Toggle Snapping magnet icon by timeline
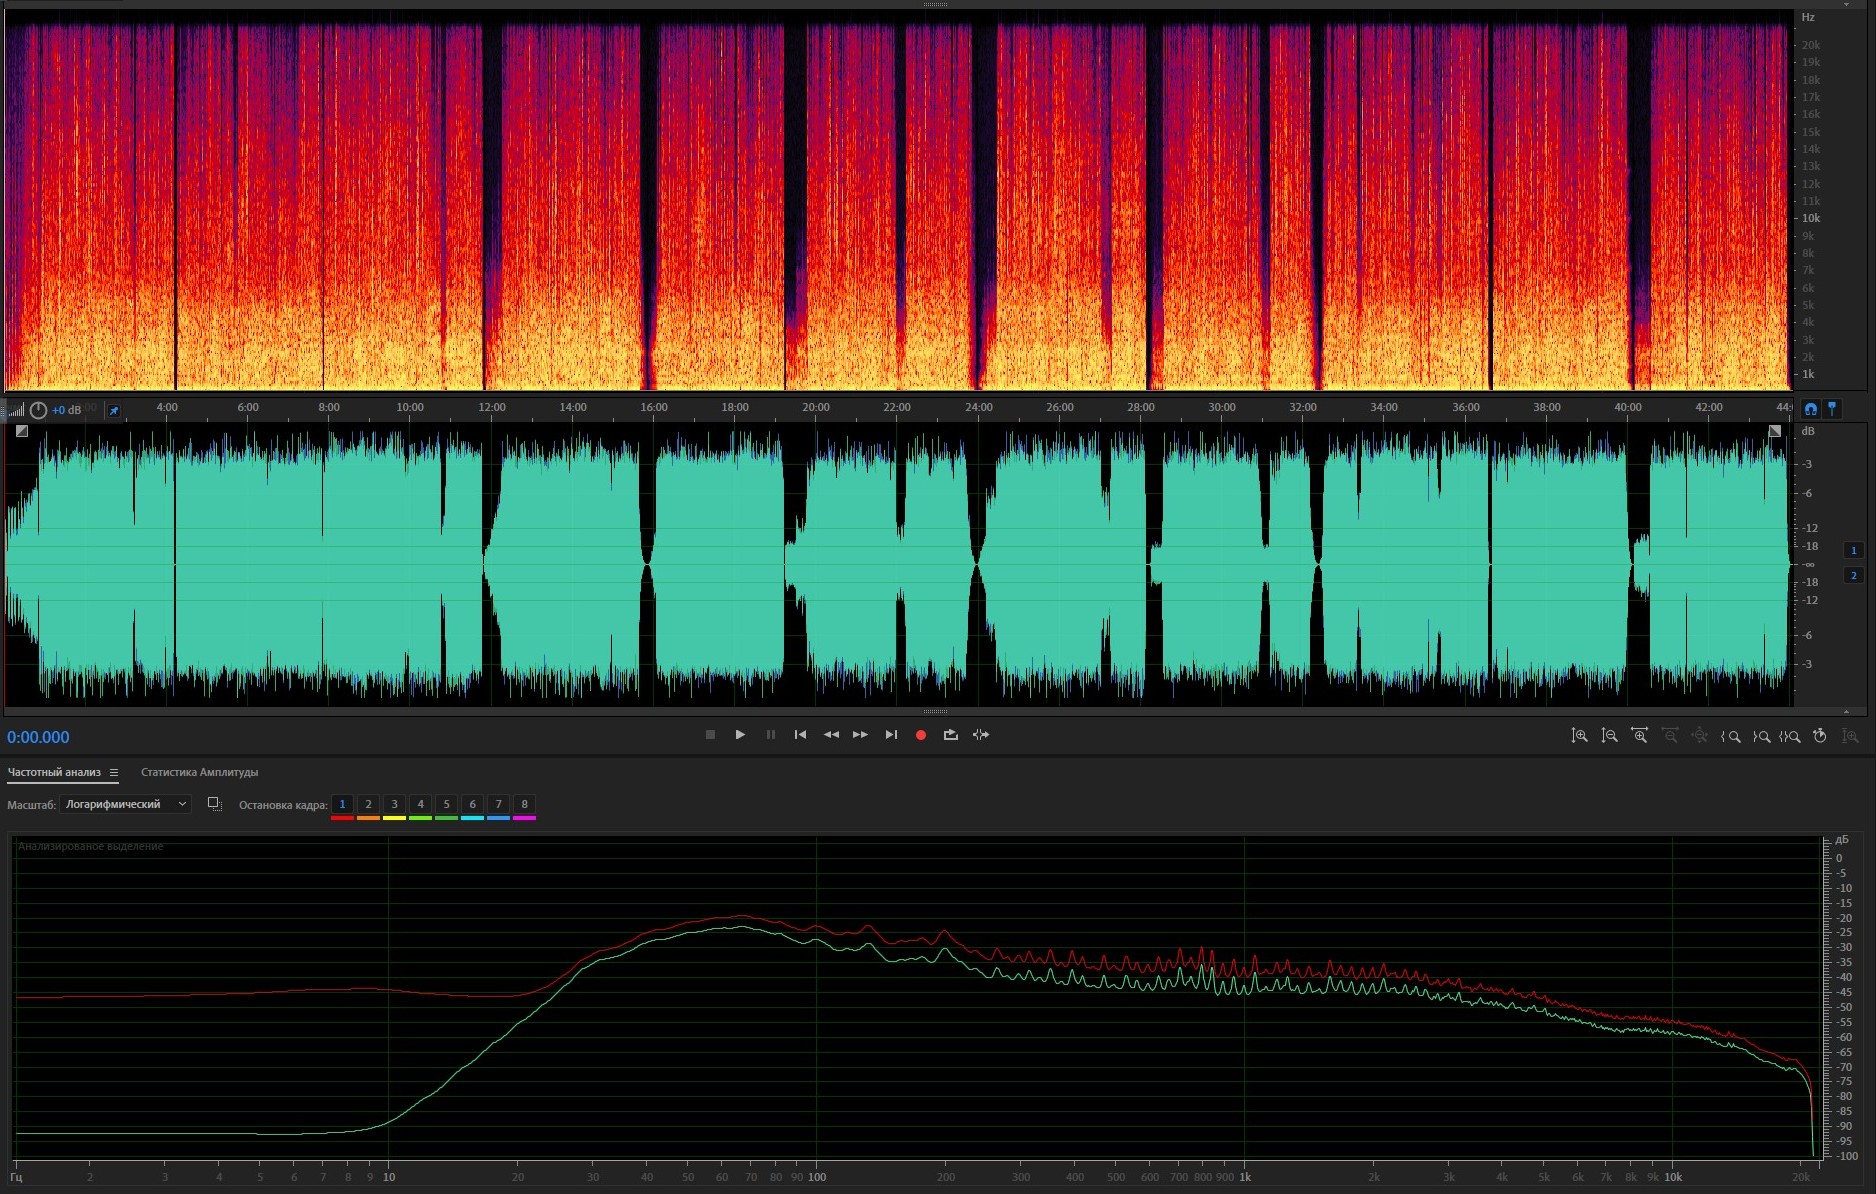Image resolution: width=1876 pixels, height=1194 pixels. click(1810, 409)
